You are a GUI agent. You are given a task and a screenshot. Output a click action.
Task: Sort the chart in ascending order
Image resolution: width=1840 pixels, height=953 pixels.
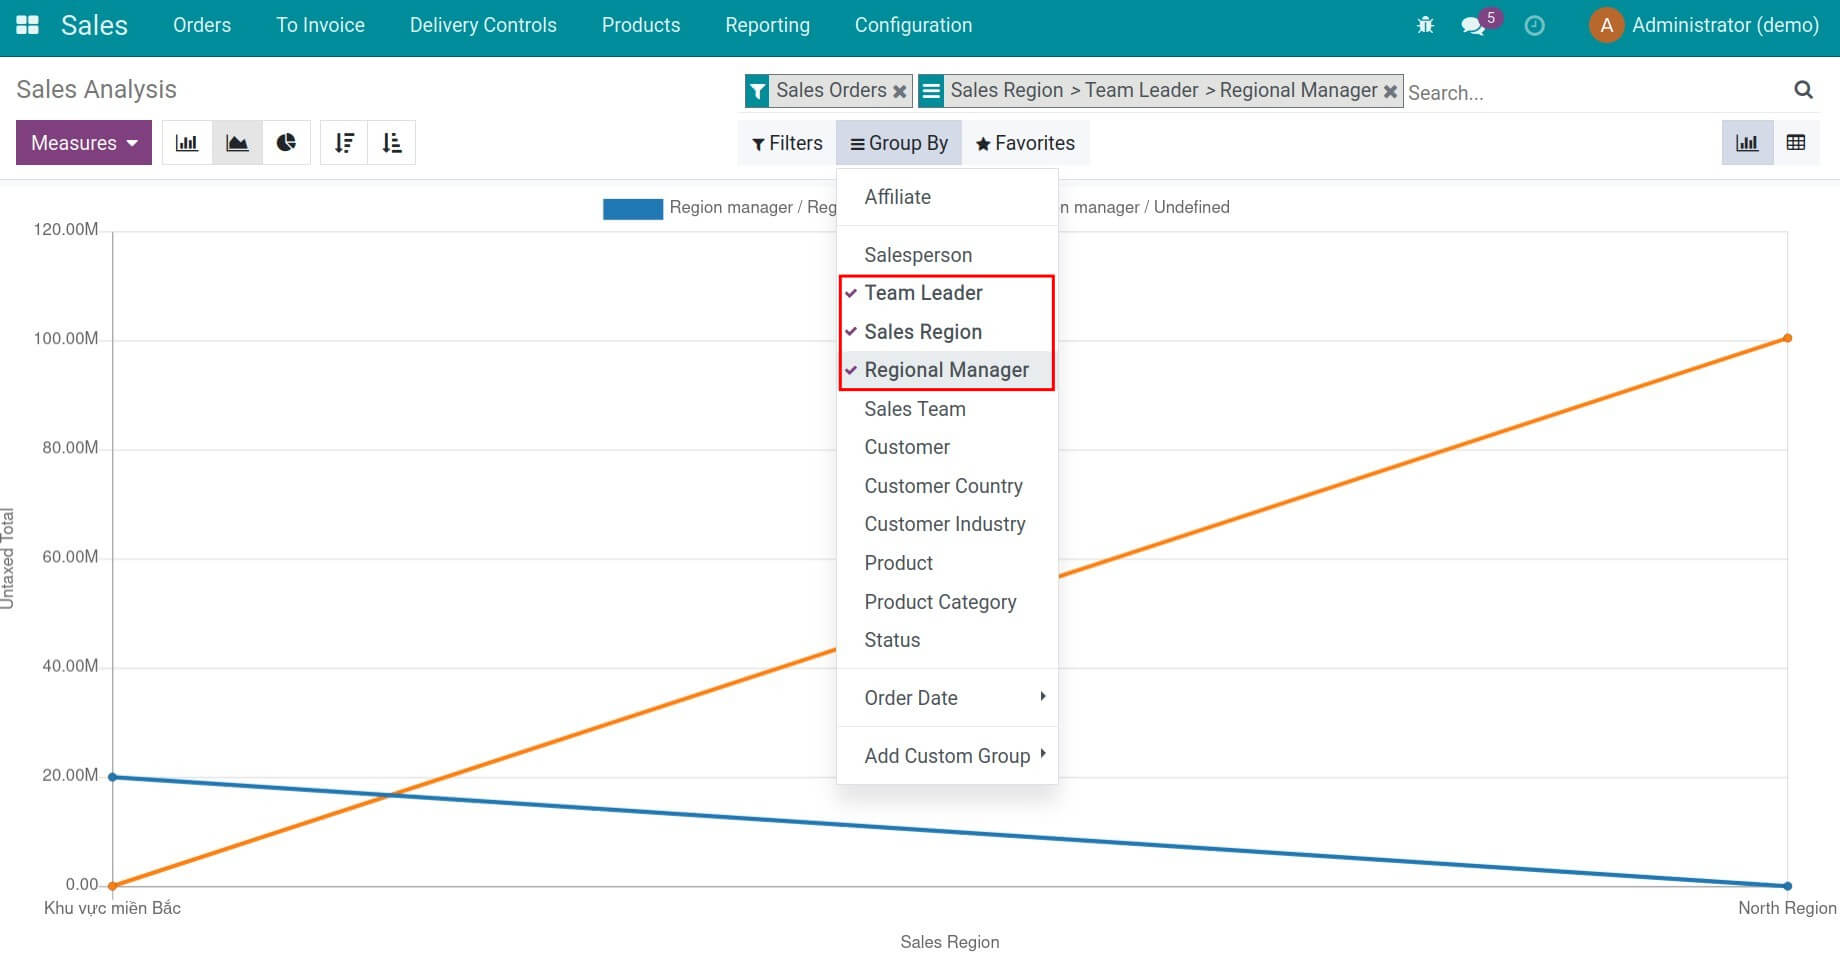click(392, 142)
